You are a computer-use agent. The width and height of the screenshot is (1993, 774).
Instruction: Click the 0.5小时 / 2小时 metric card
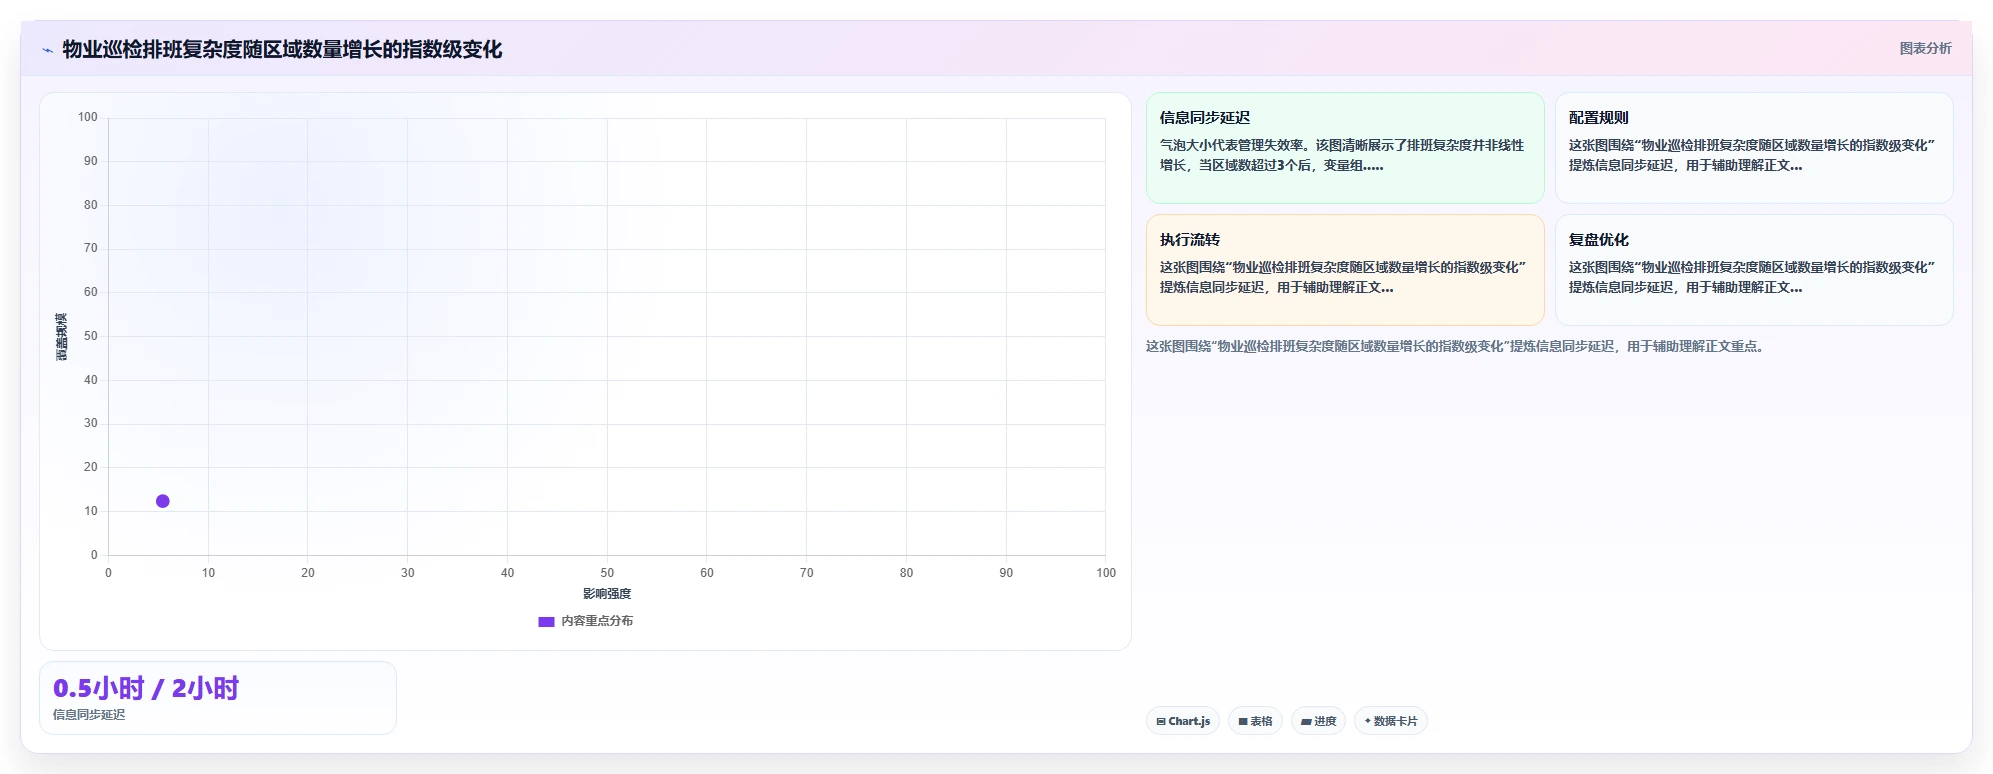tap(218, 698)
